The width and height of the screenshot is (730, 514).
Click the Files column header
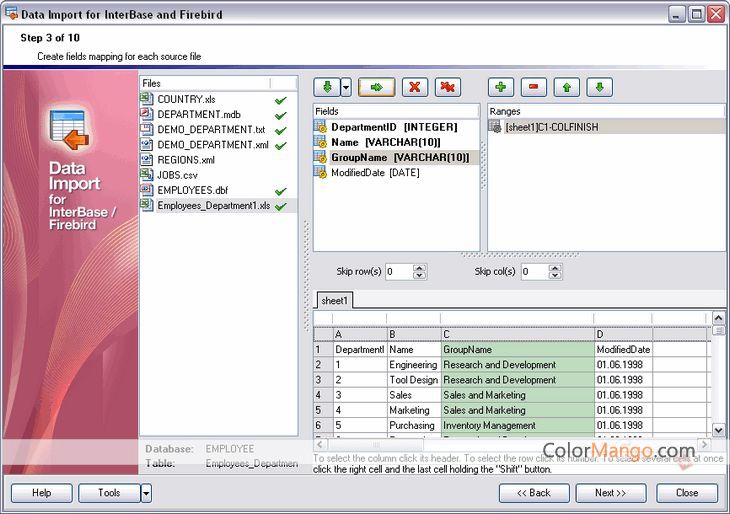pyautogui.click(x=205, y=83)
